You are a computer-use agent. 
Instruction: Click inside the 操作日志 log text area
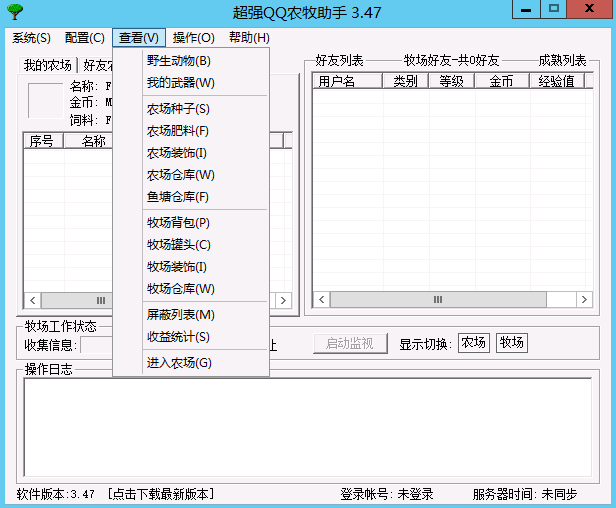point(308,427)
